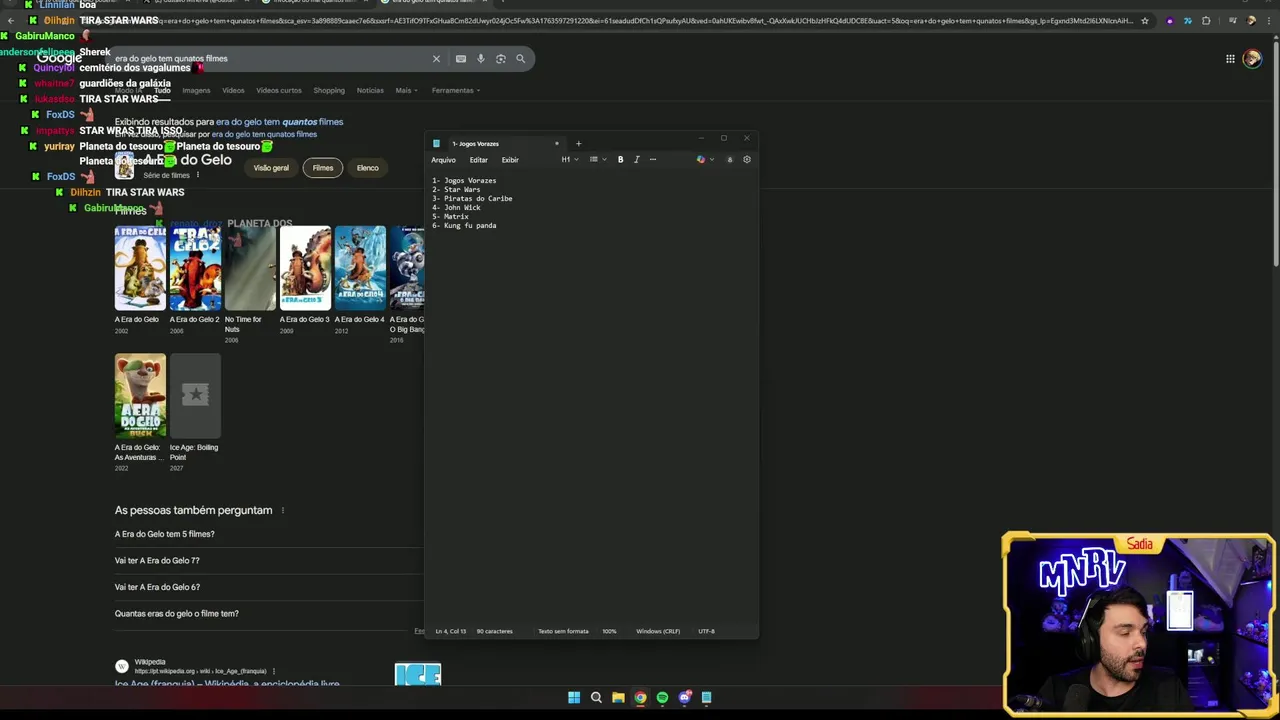This screenshot has height=720, width=1280.
Task: Open Notepad icon on taskbar
Action: [x=706, y=698]
